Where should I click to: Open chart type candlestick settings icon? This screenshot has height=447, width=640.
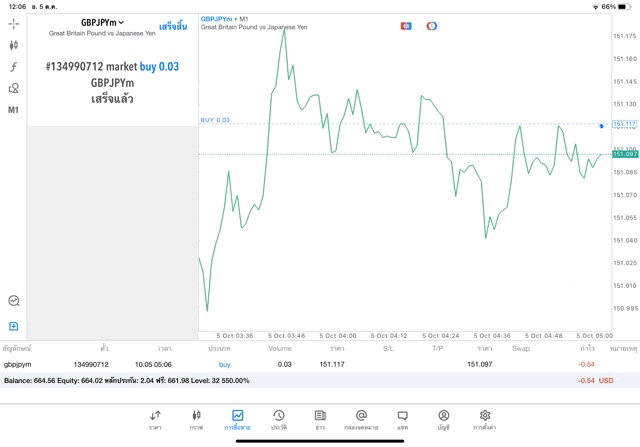14,45
